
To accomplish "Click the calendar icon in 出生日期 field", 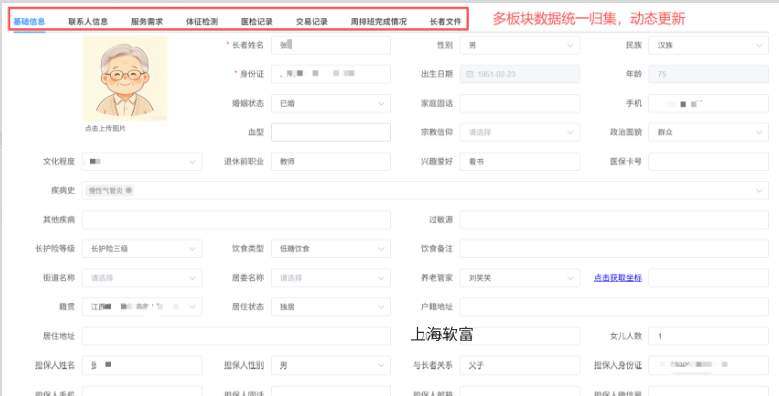I will [x=469, y=74].
